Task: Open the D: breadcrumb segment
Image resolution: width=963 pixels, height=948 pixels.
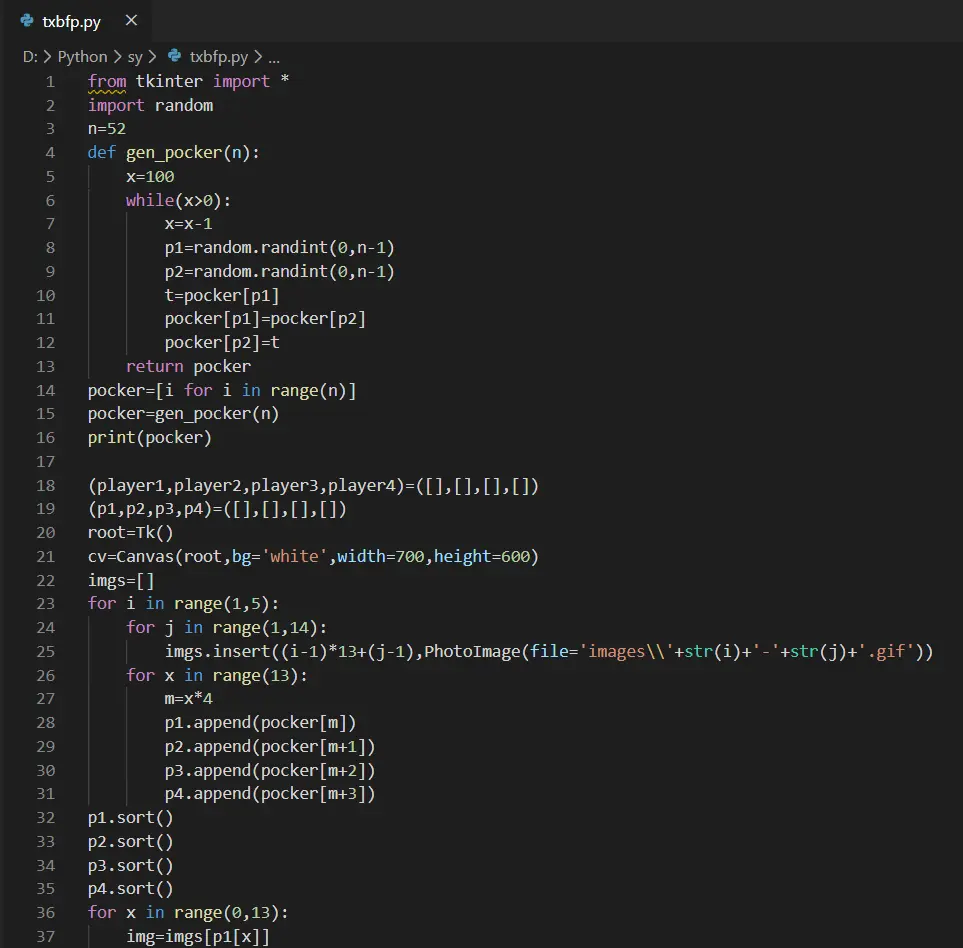Action: tap(30, 57)
